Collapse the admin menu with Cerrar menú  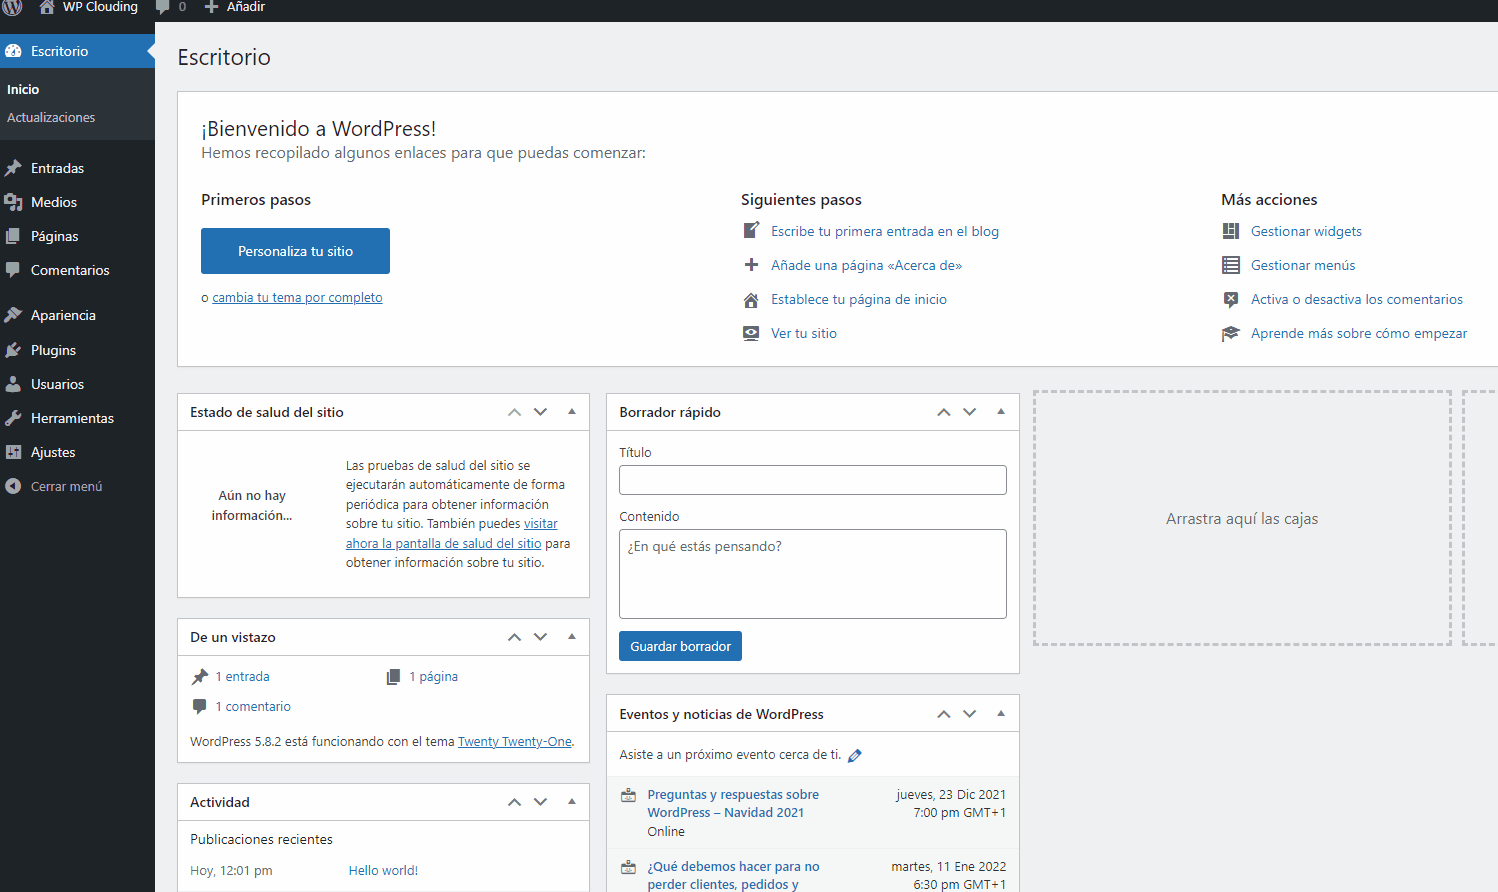(x=66, y=486)
